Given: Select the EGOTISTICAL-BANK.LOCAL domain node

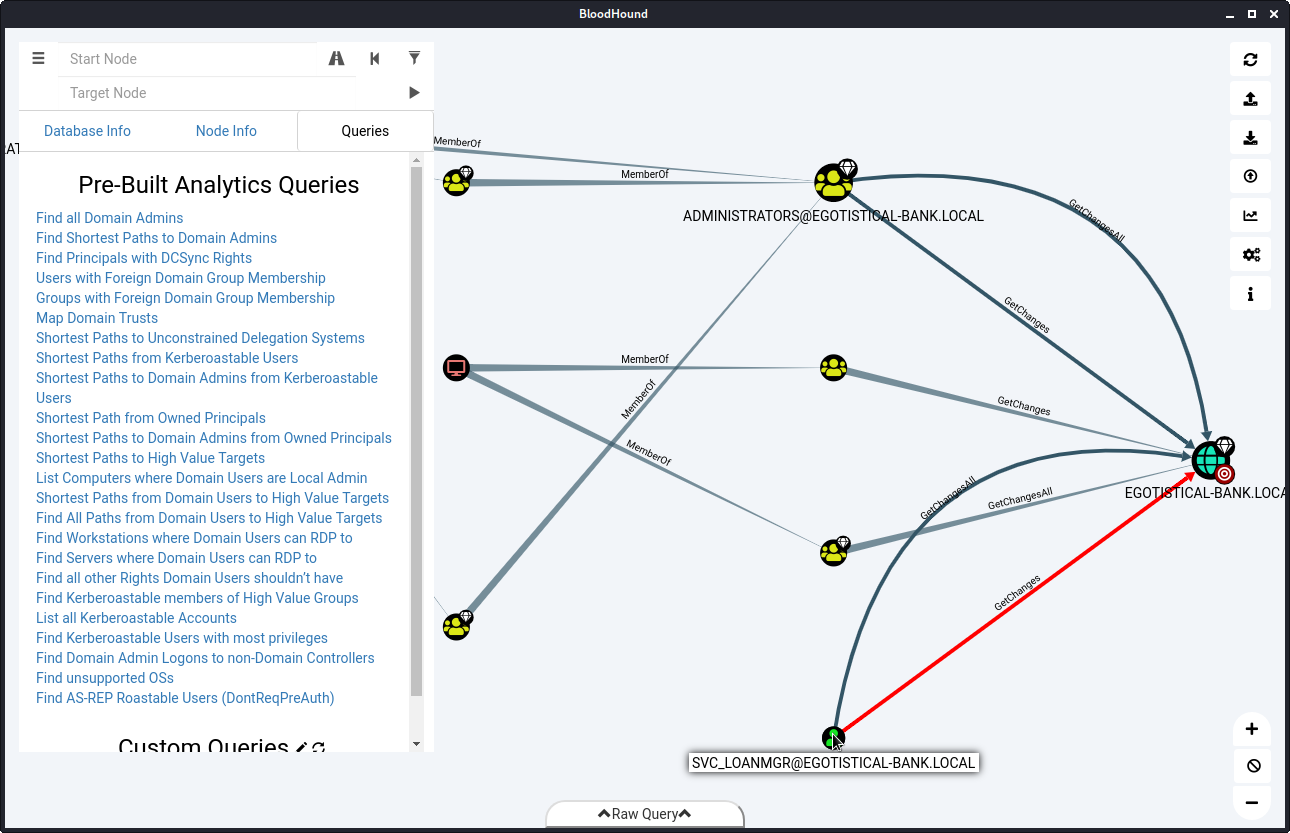Looking at the screenshot, I should click(1210, 459).
